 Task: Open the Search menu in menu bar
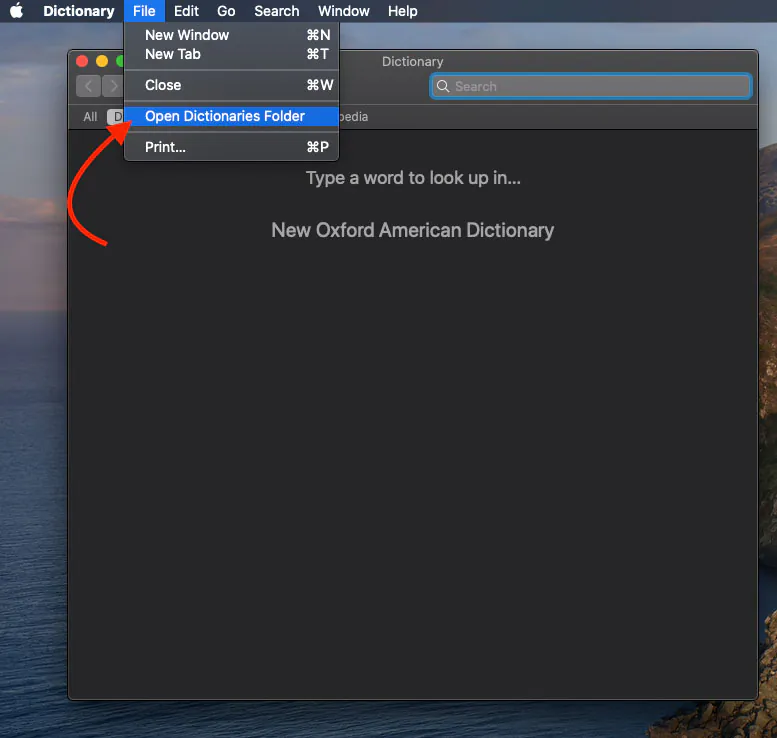[276, 11]
